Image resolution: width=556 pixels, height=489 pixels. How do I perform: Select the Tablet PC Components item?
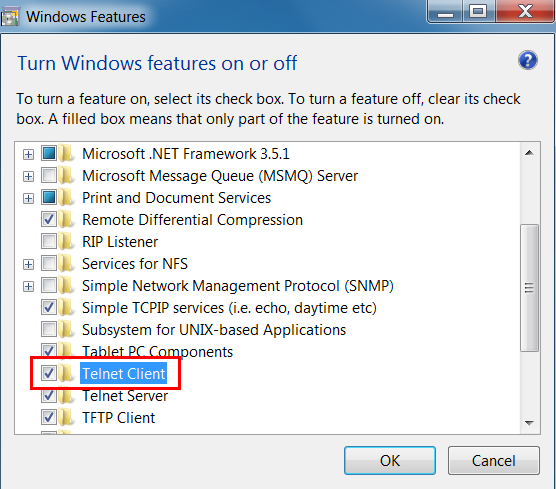coord(157,351)
